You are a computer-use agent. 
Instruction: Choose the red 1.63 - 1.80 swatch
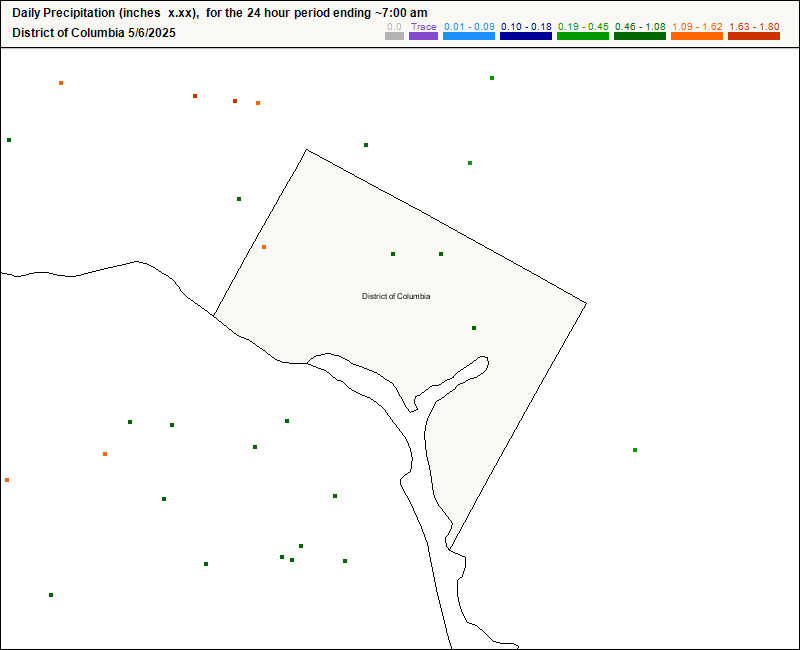pyautogui.click(x=754, y=36)
